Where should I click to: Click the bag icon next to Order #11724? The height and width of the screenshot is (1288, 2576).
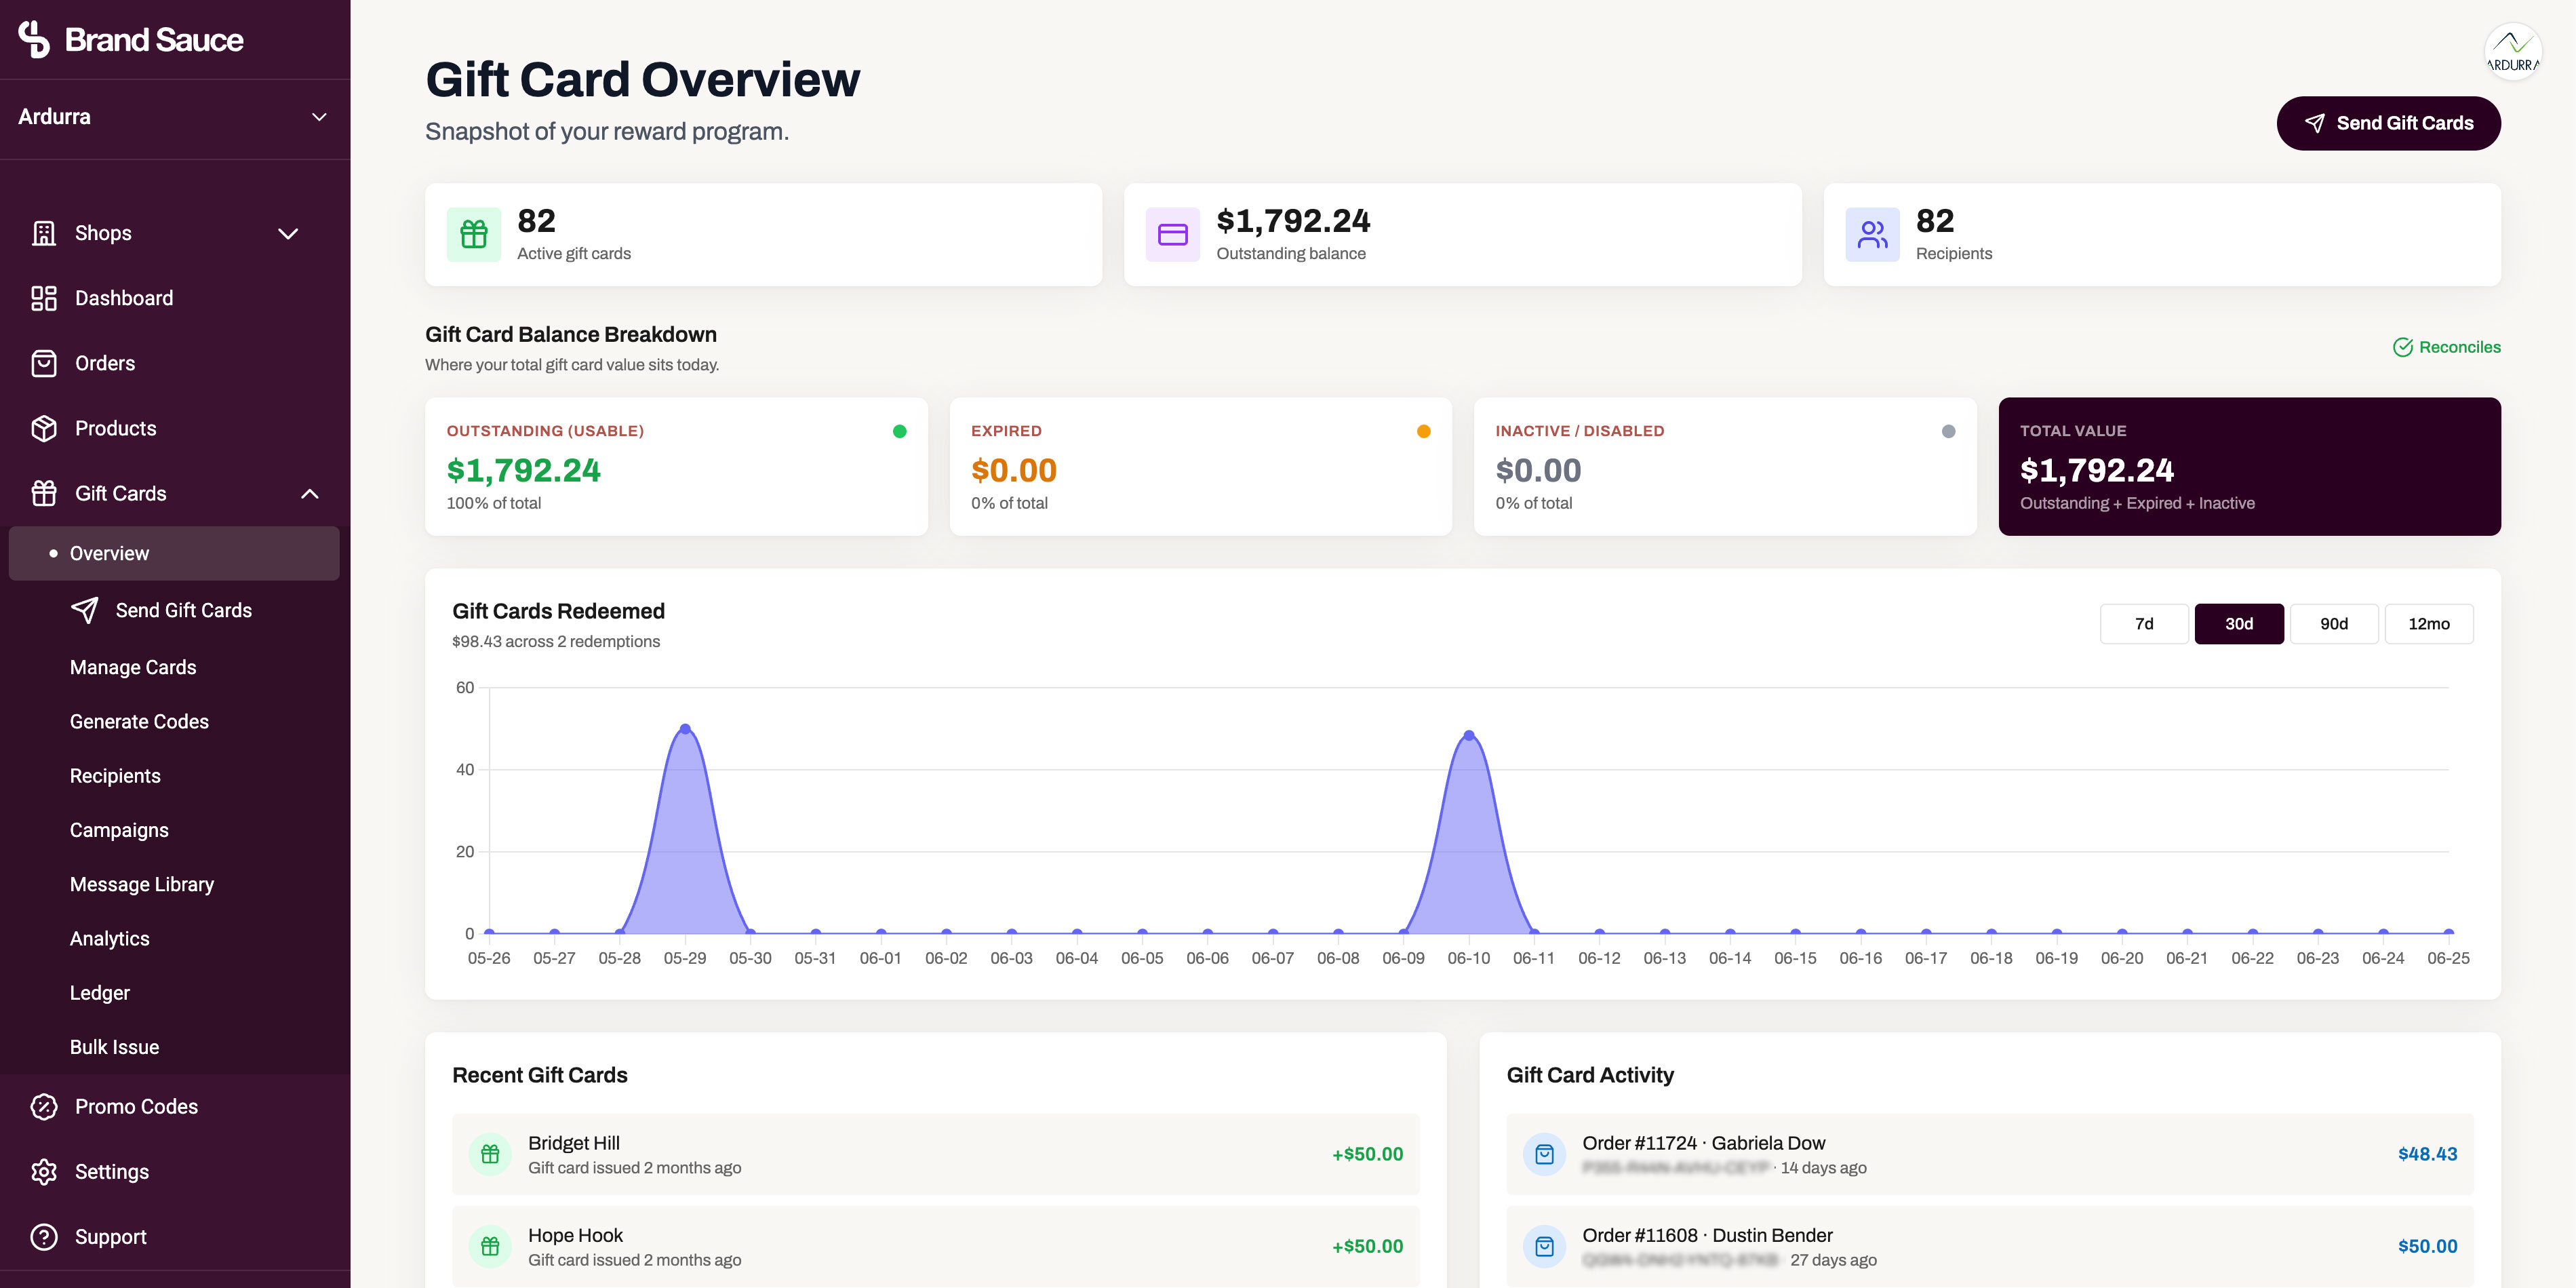pos(1544,1153)
